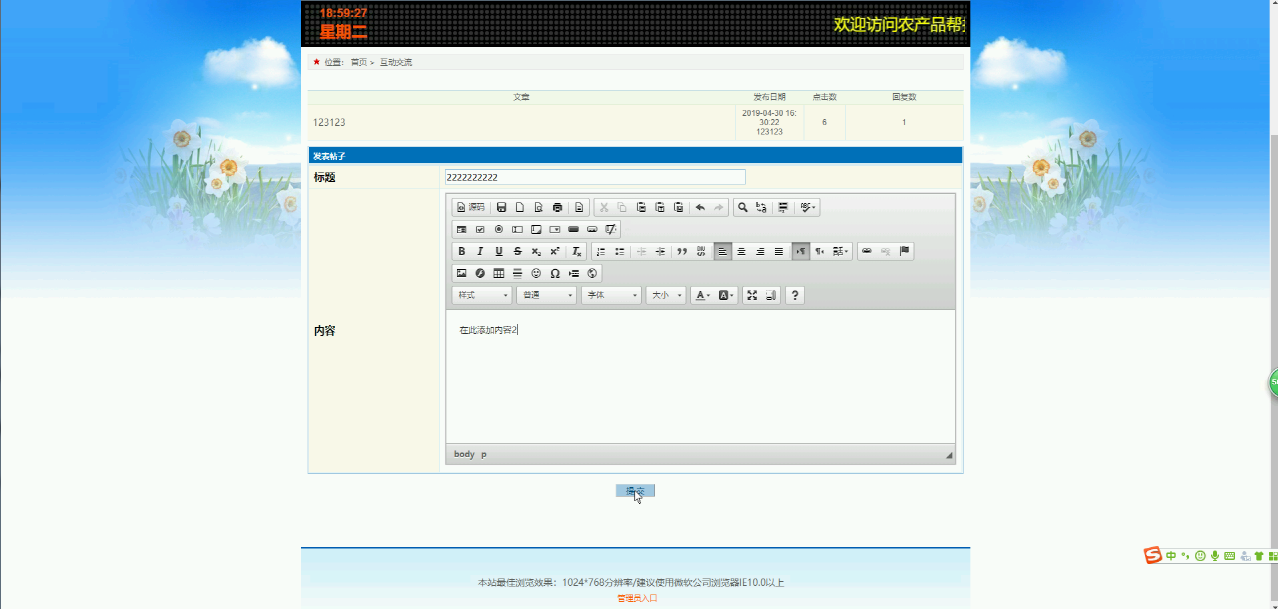Open the Special Character omega icon
This screenshot has height=609, width=1278.
click(x=555, y=273)
